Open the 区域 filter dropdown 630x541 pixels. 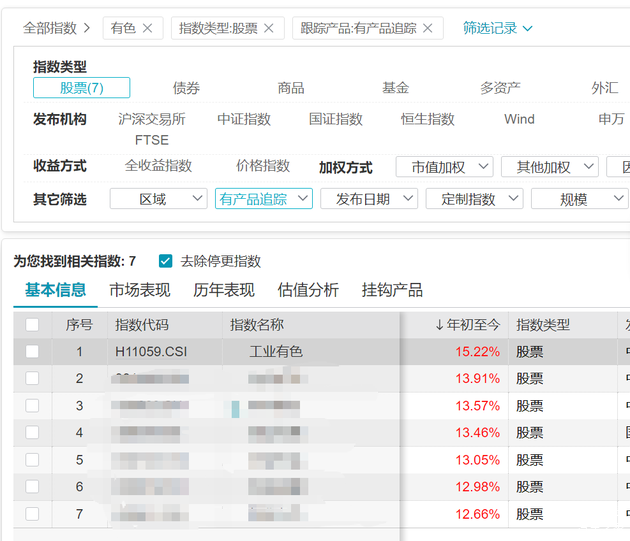[158, 199]
